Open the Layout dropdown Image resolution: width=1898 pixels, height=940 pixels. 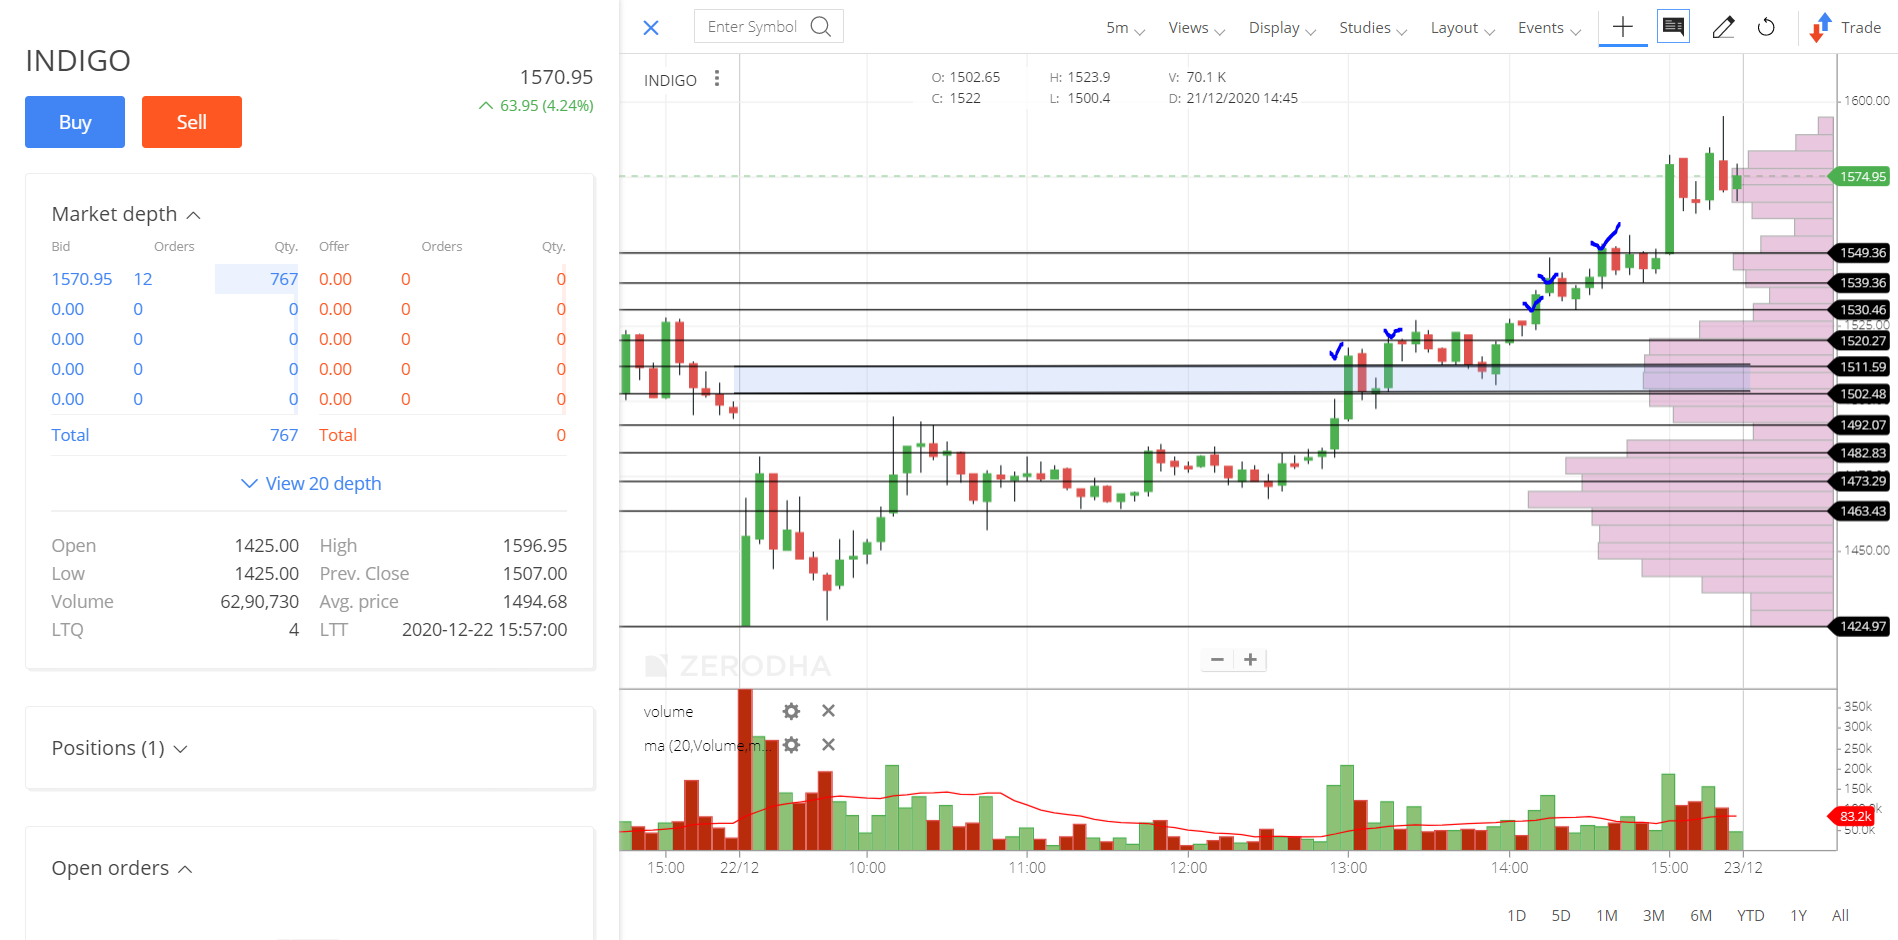[x=1462, y=28]
